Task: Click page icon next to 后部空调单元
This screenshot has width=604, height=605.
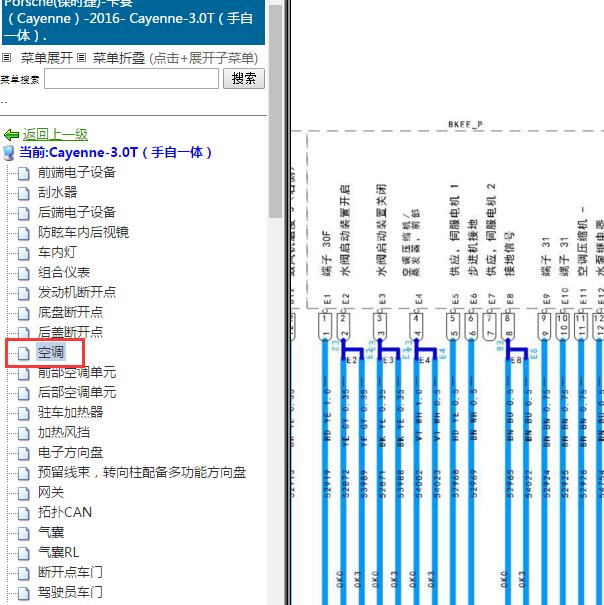Action: pyautogui.click(x=24, y=394)
